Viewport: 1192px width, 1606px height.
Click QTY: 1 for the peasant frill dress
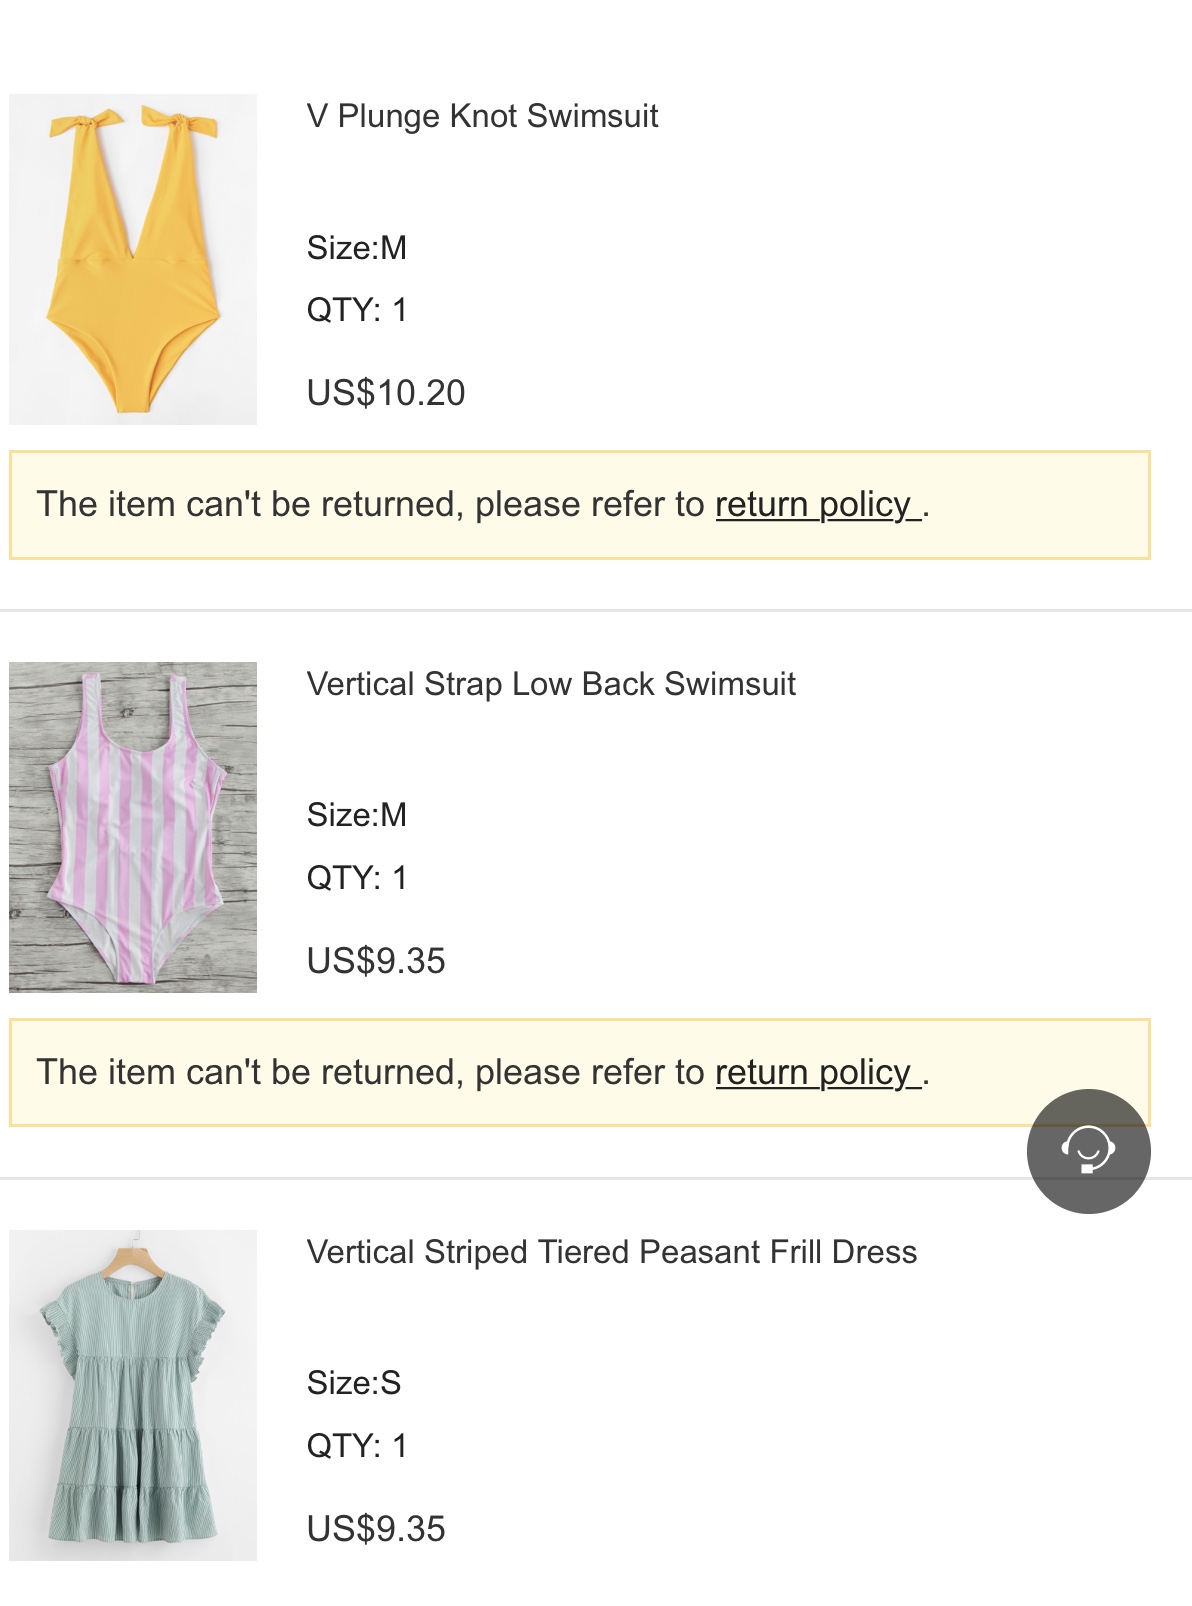pos(357,1446)
